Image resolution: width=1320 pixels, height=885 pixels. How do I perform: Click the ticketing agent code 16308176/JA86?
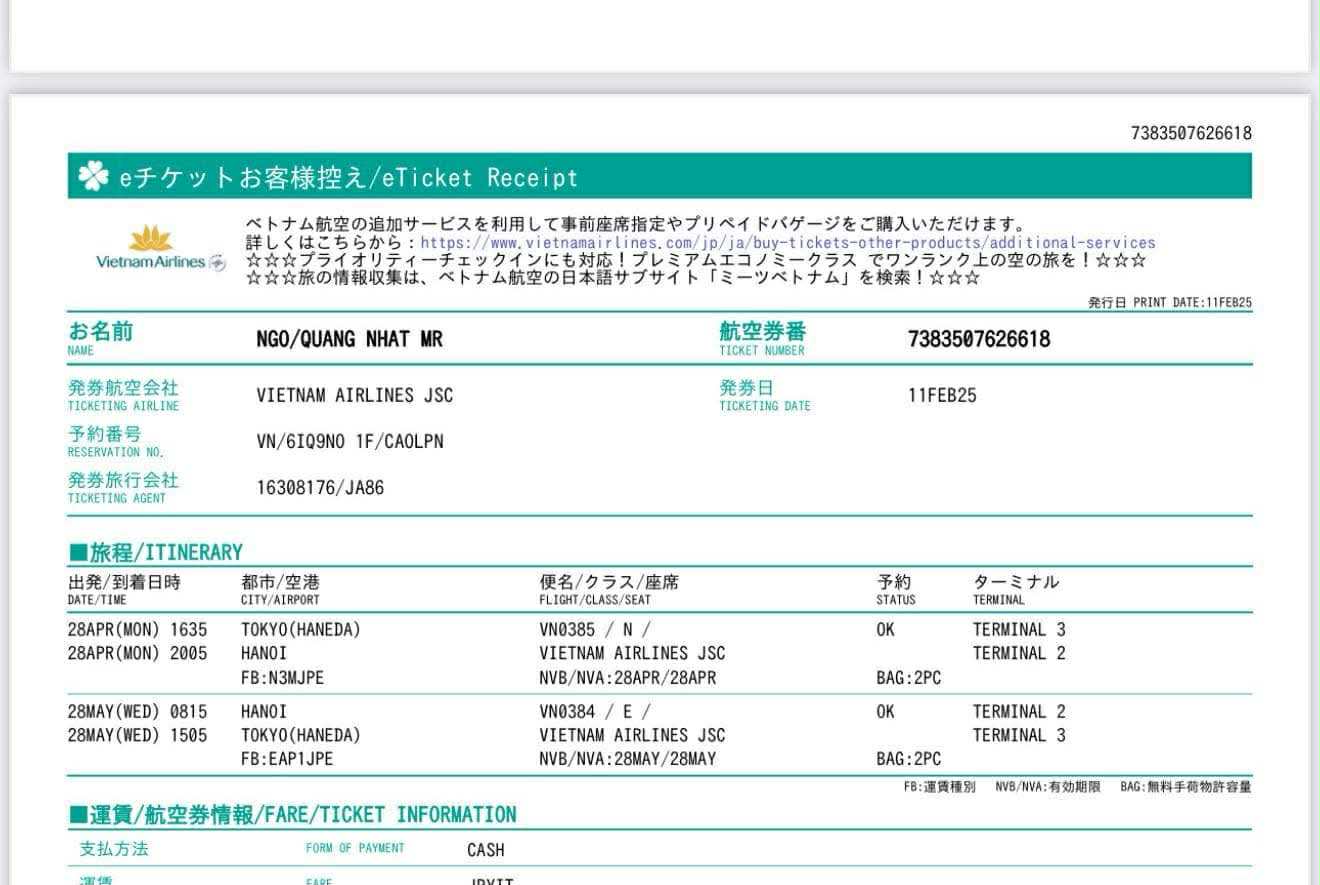320,488
